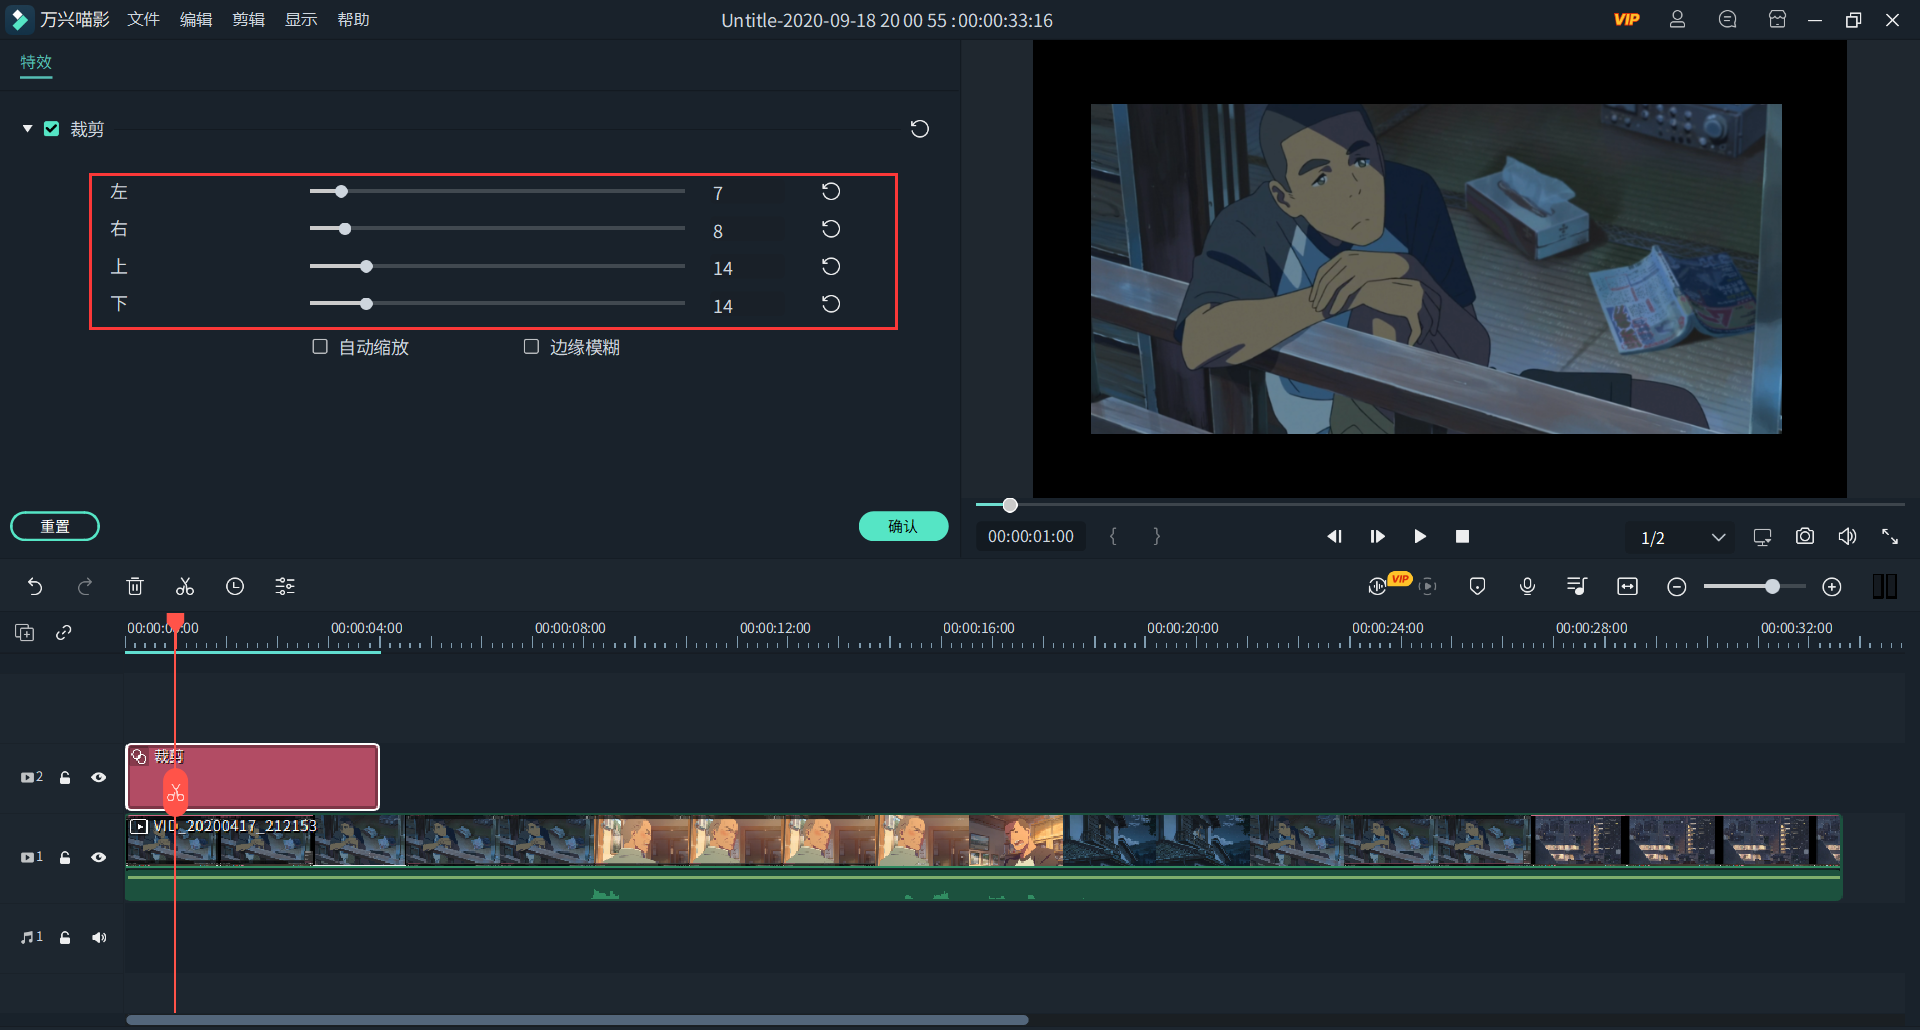The width and height of the screenshot is (1920, 1030).
Task: Open the 剪辑 menu
Action: (x=248, y=20)
